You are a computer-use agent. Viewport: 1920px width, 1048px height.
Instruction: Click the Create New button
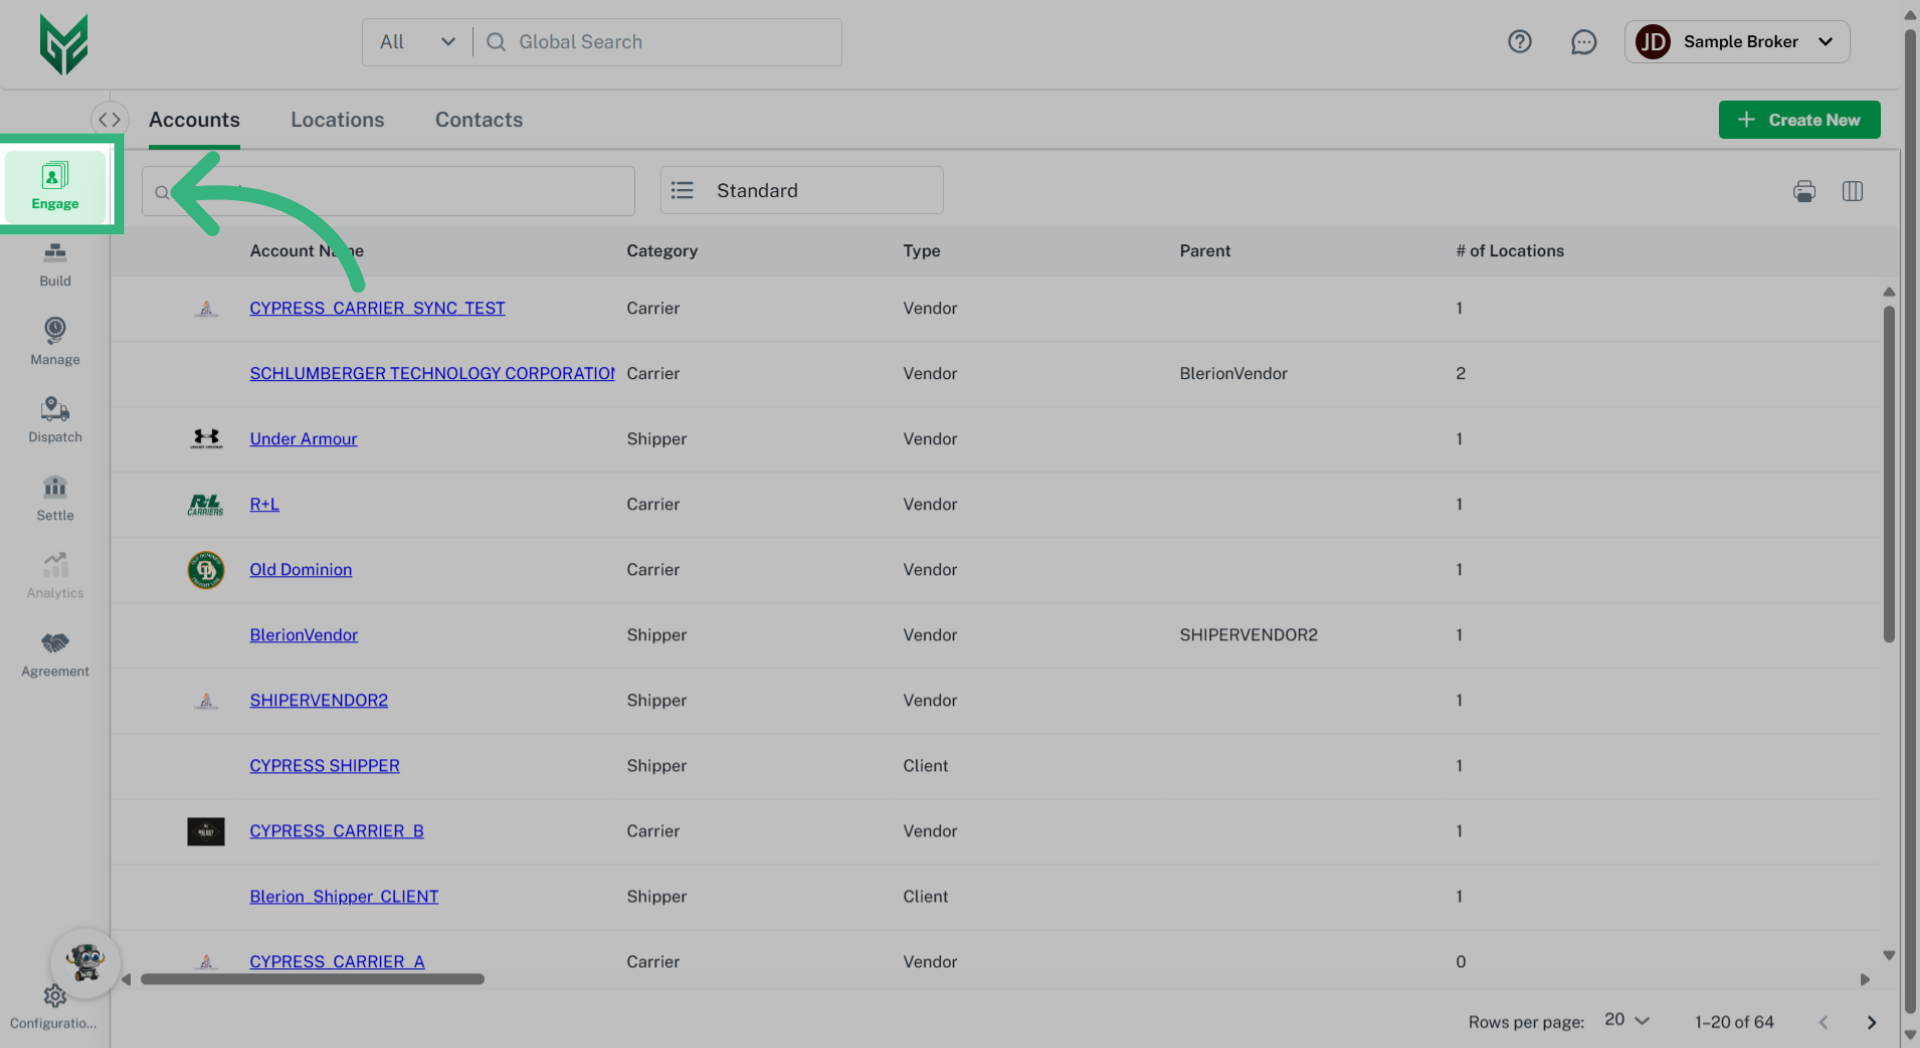(x=1798, y=120)
